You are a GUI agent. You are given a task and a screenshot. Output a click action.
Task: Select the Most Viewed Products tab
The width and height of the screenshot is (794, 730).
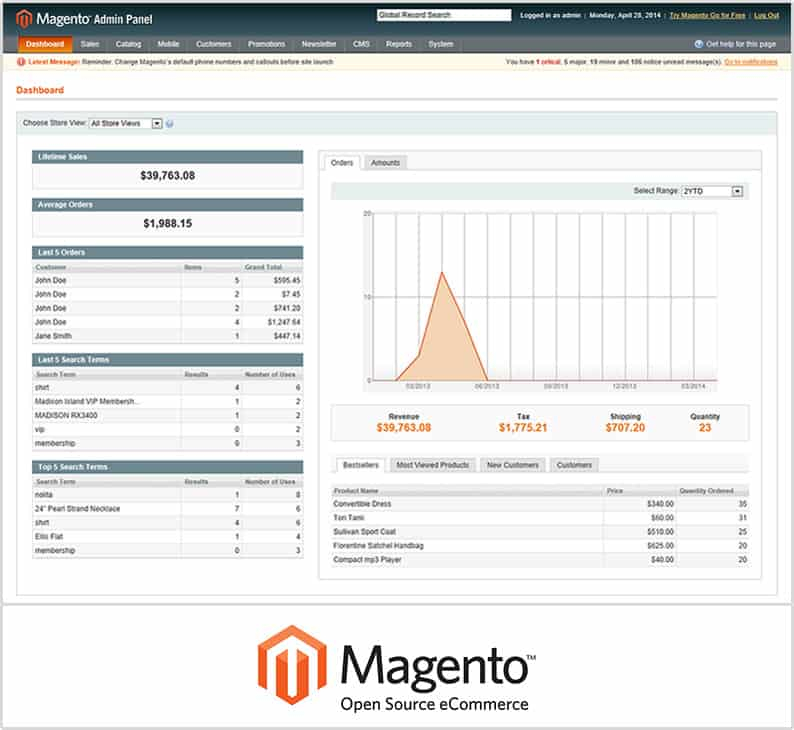pyautogui.click(x=433, y=465)
